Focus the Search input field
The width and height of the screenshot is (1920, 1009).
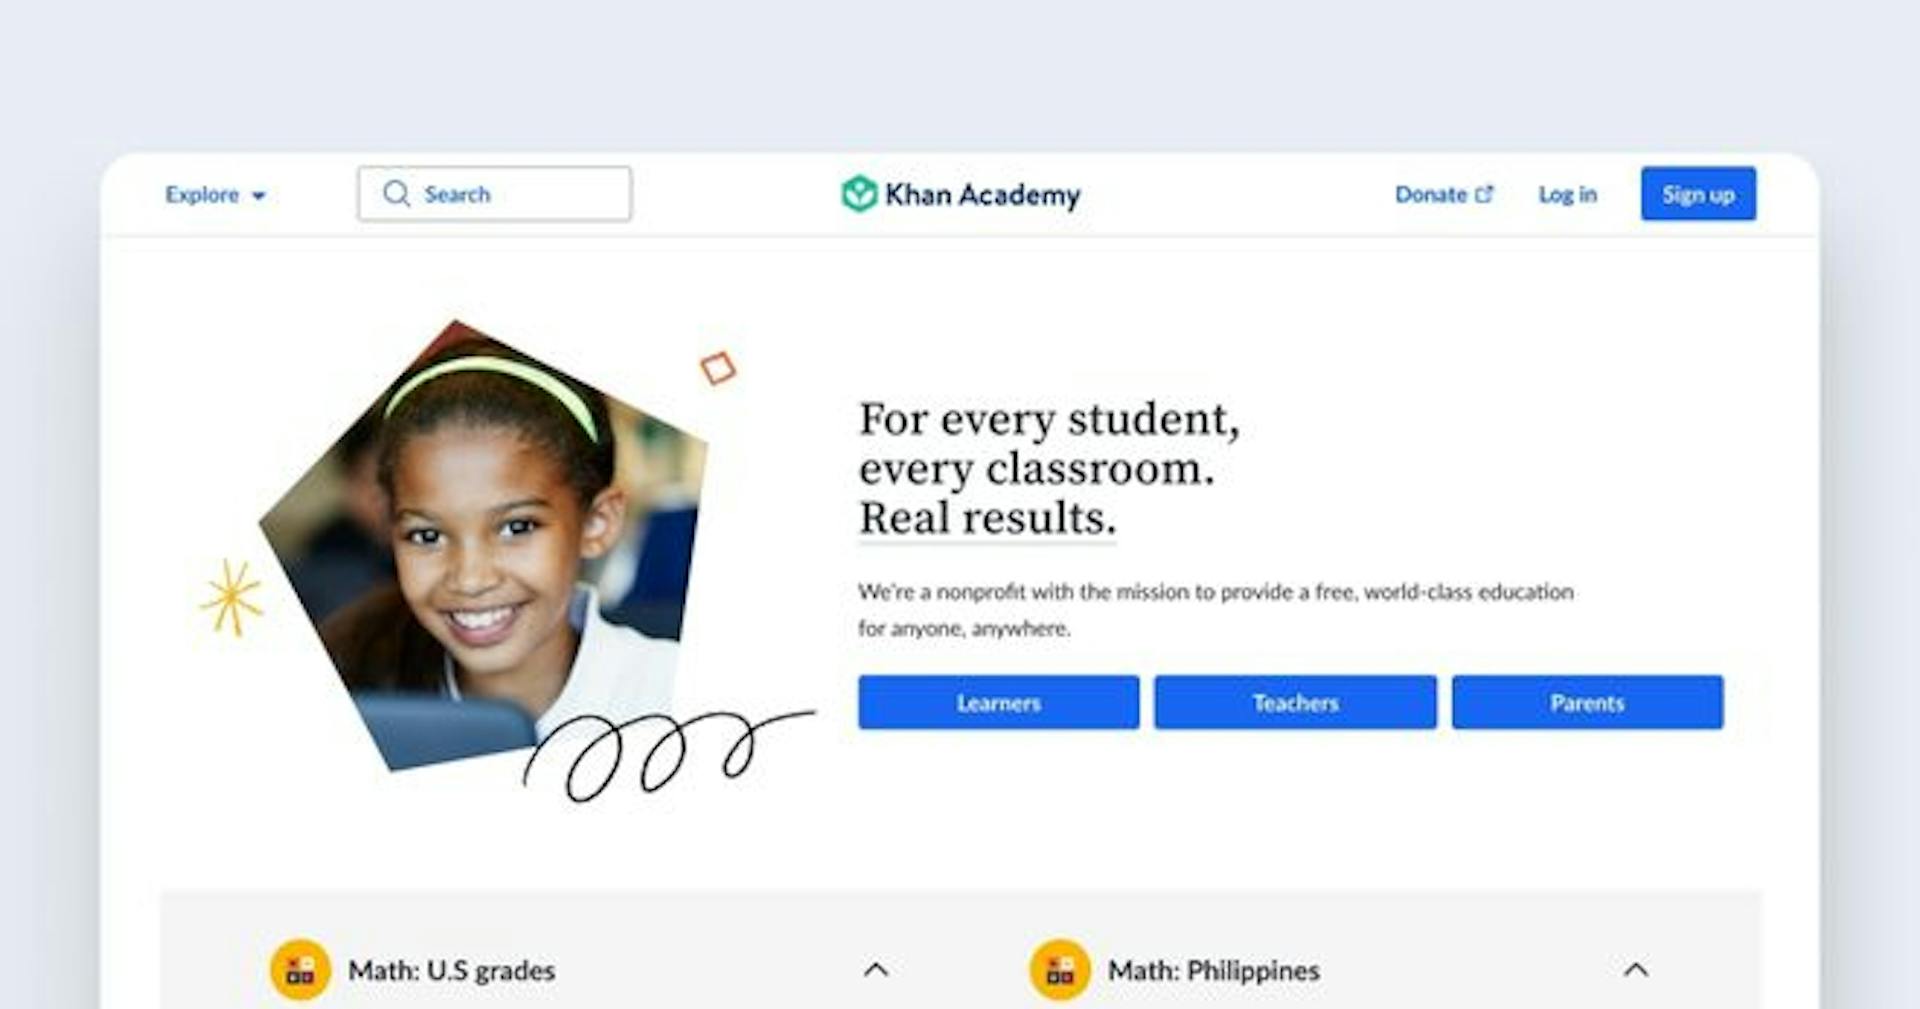click(495, 193)
